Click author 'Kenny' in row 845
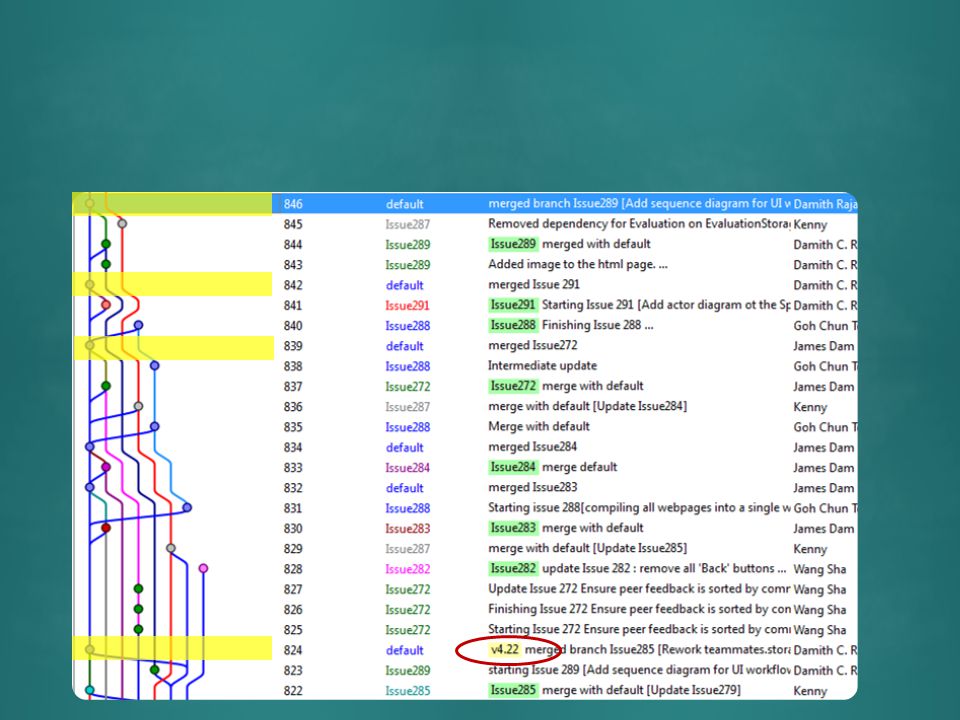 pos(810,224)
